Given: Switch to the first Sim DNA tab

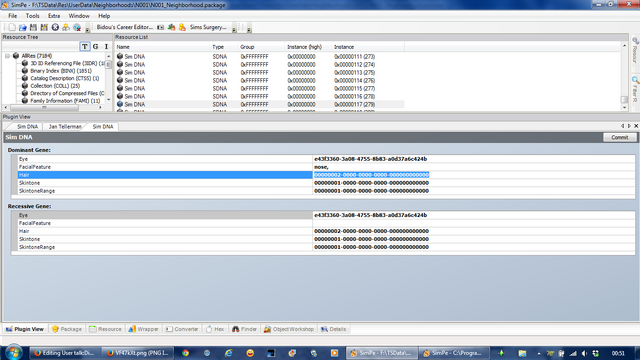Looking at the screenshot, I should pyautogui.click(x=27, y=127).
